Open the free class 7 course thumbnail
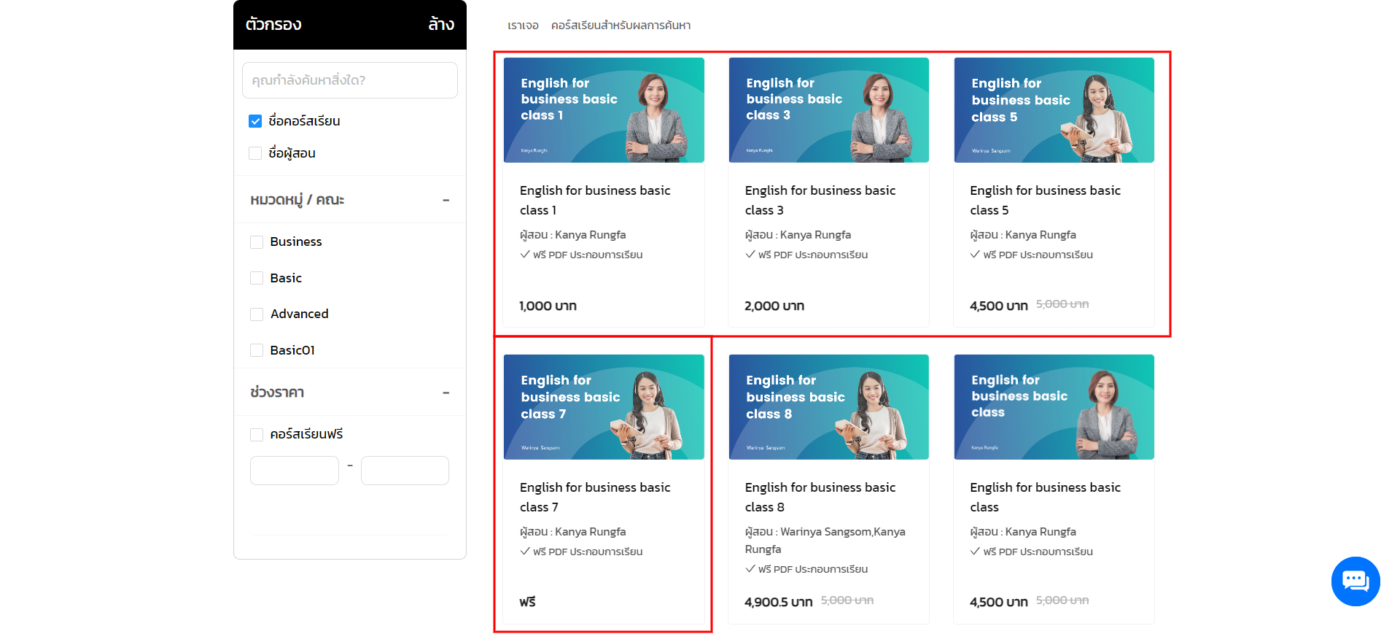Screen dimensions: 1400x634 pyautogui.click(x=603, y=407)
